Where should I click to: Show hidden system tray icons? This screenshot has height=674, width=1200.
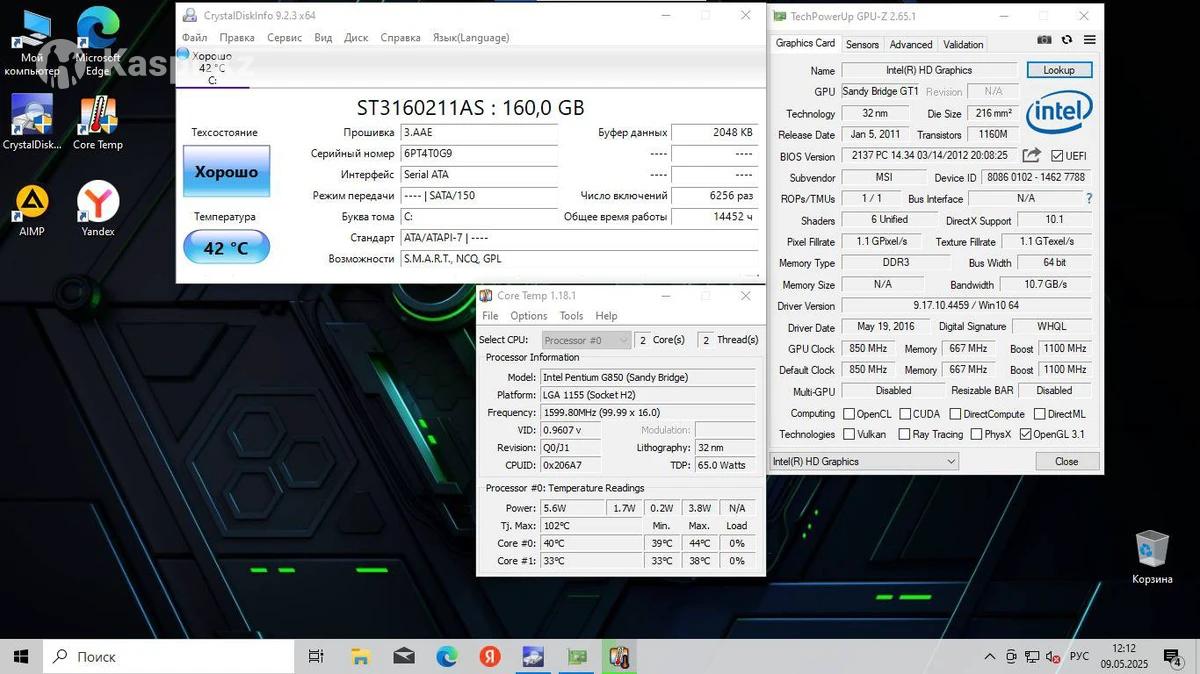click(990, 657)
